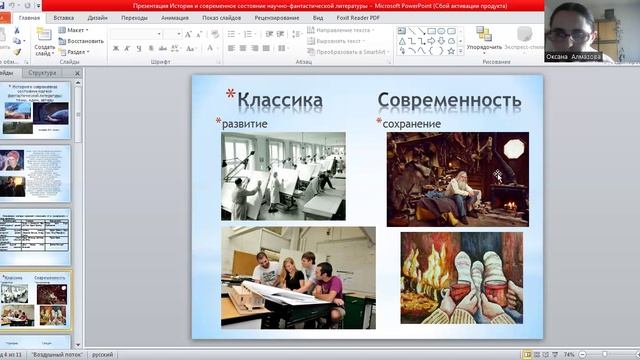Click the русский language status indicator
This screenshot has height=360, width=640.
102,355
